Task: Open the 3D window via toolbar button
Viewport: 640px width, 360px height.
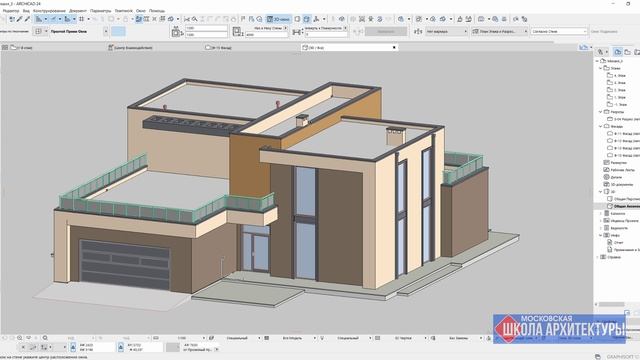Action: click(x=278, y=19)
